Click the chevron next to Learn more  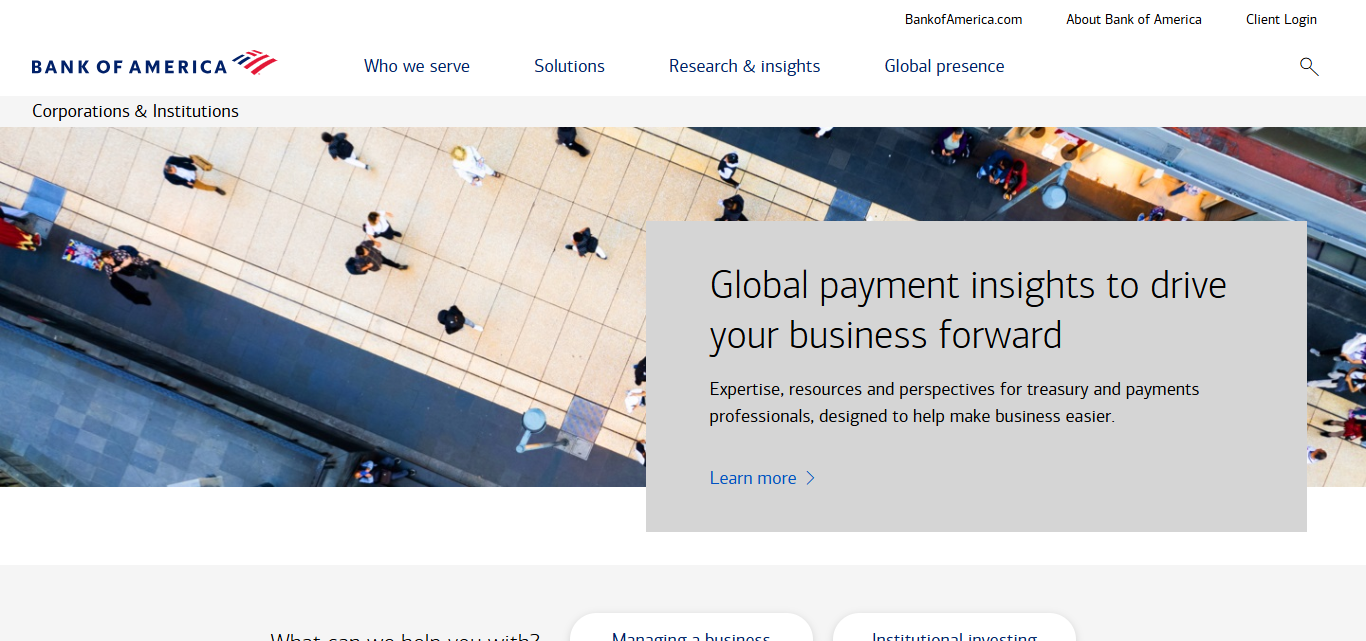click(x=811, y=478)
